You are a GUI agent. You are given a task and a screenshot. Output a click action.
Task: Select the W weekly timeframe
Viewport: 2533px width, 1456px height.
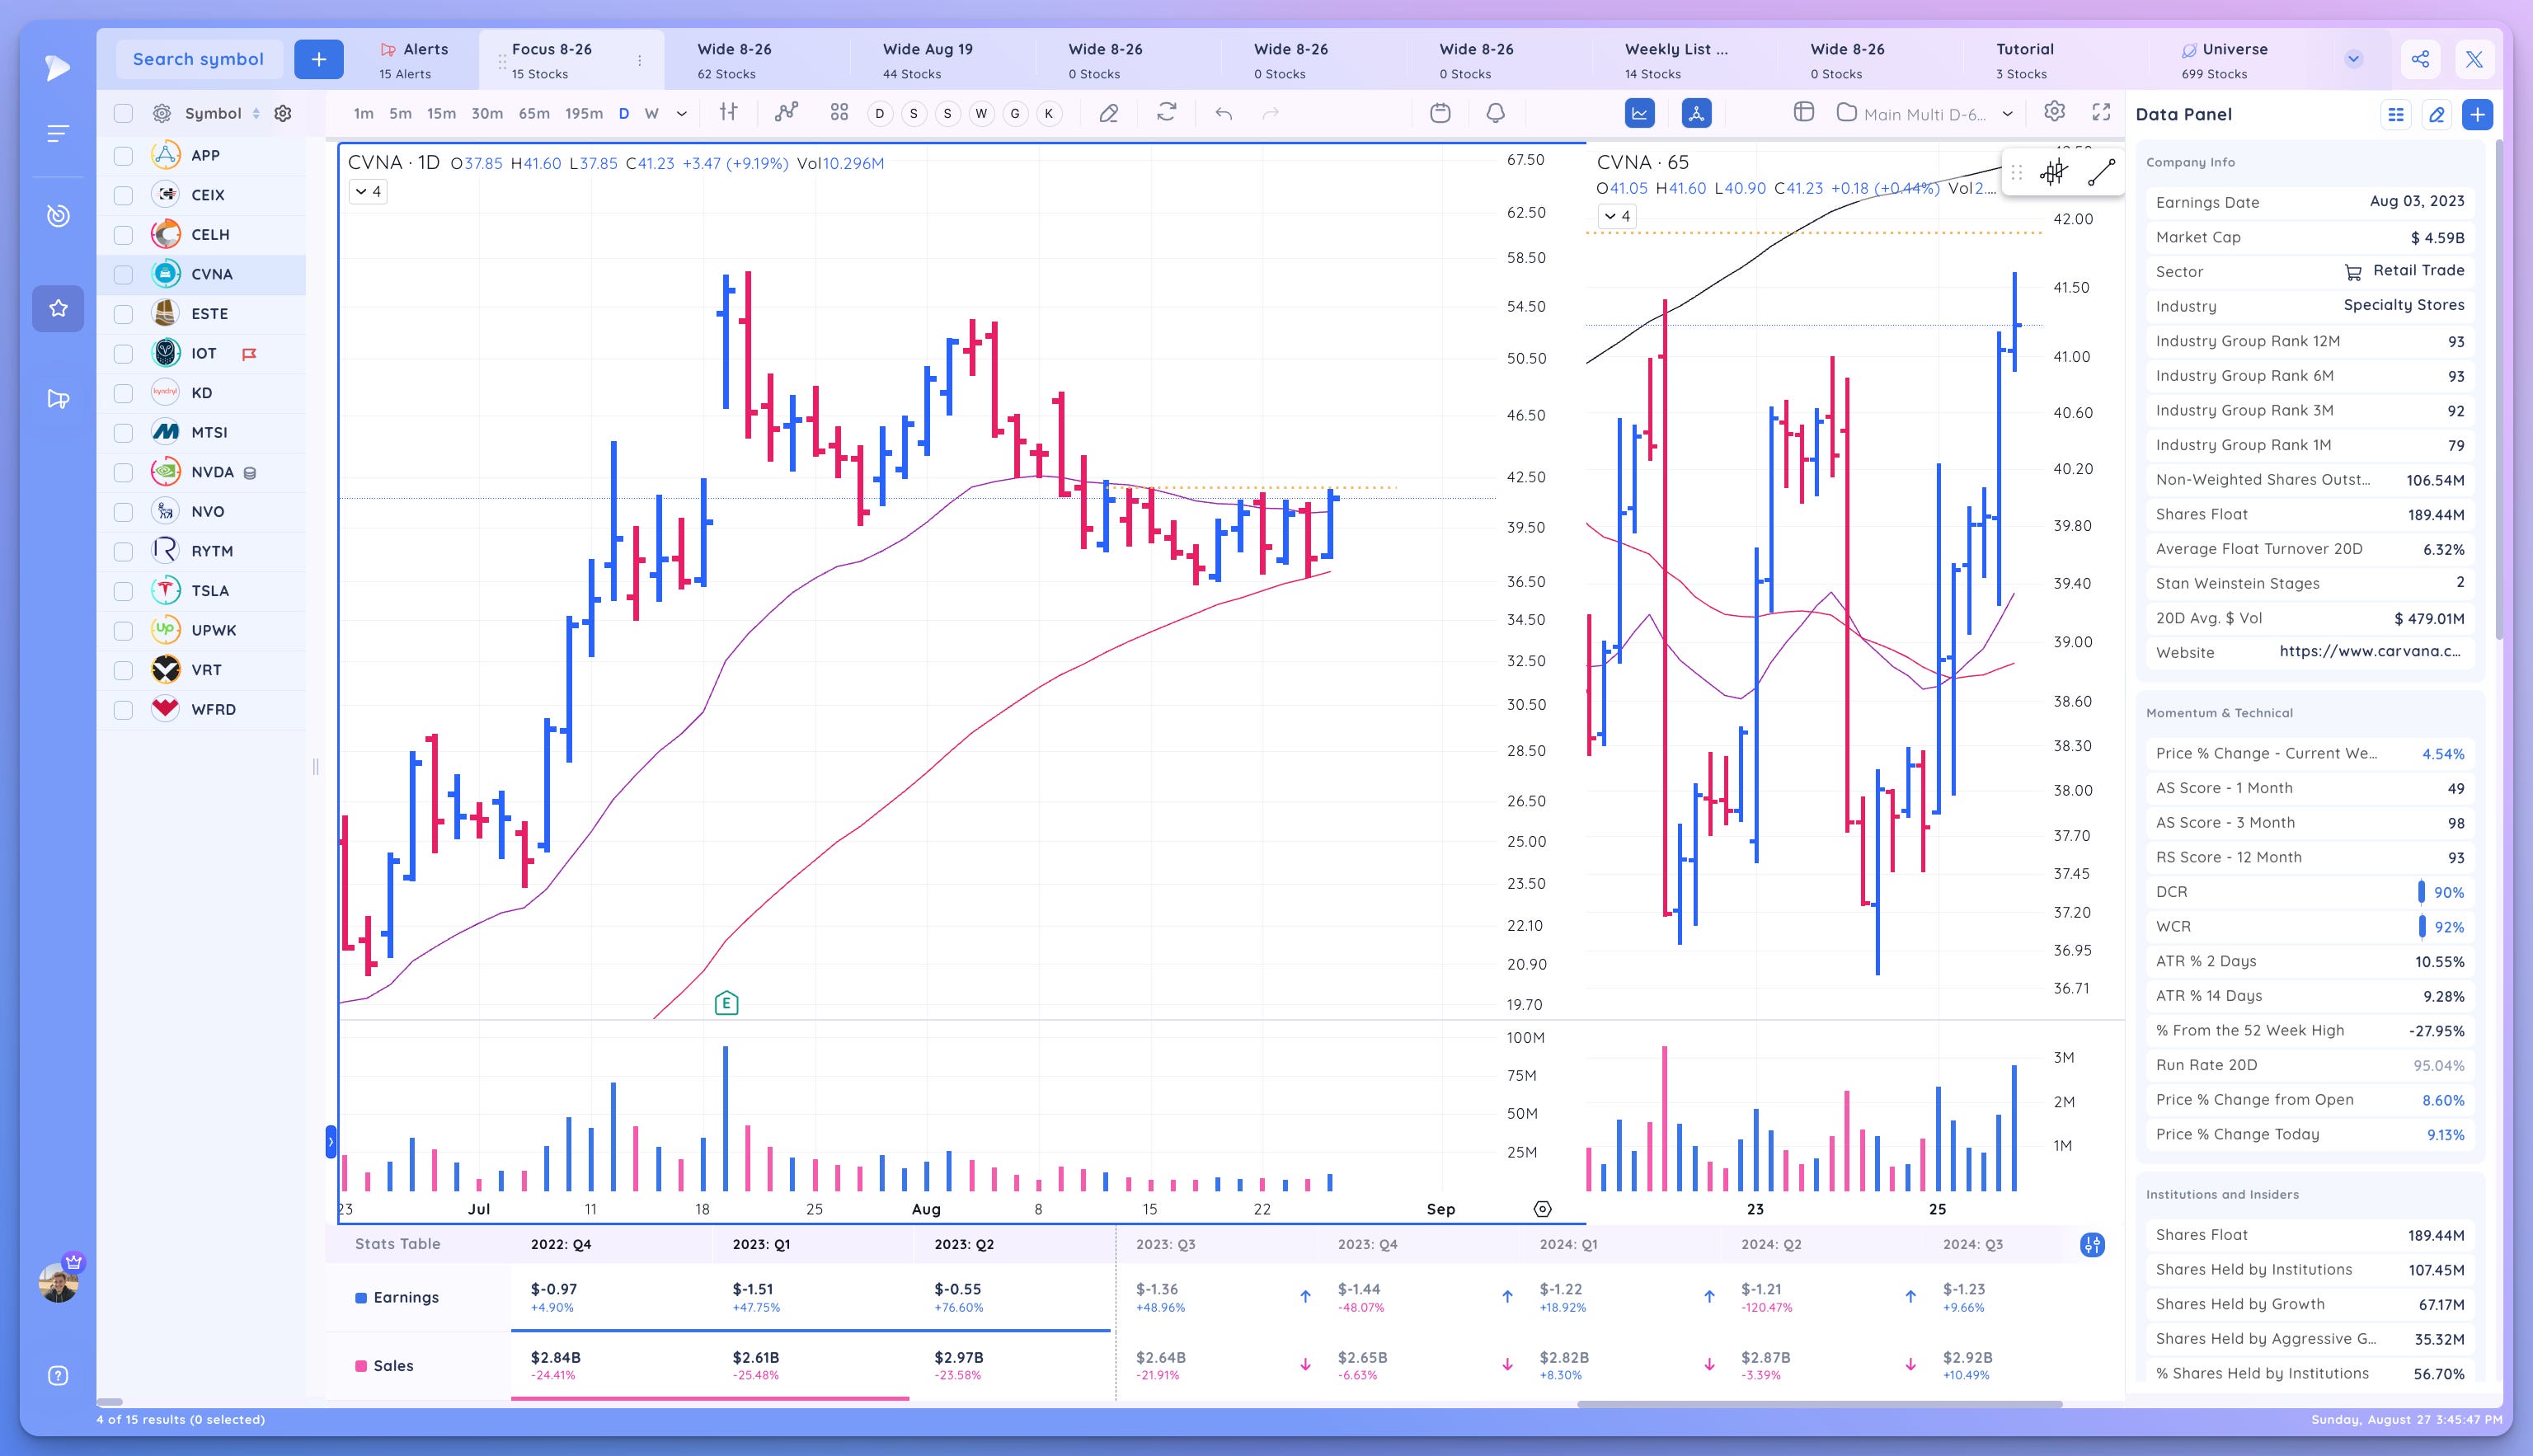pos(651,113)
